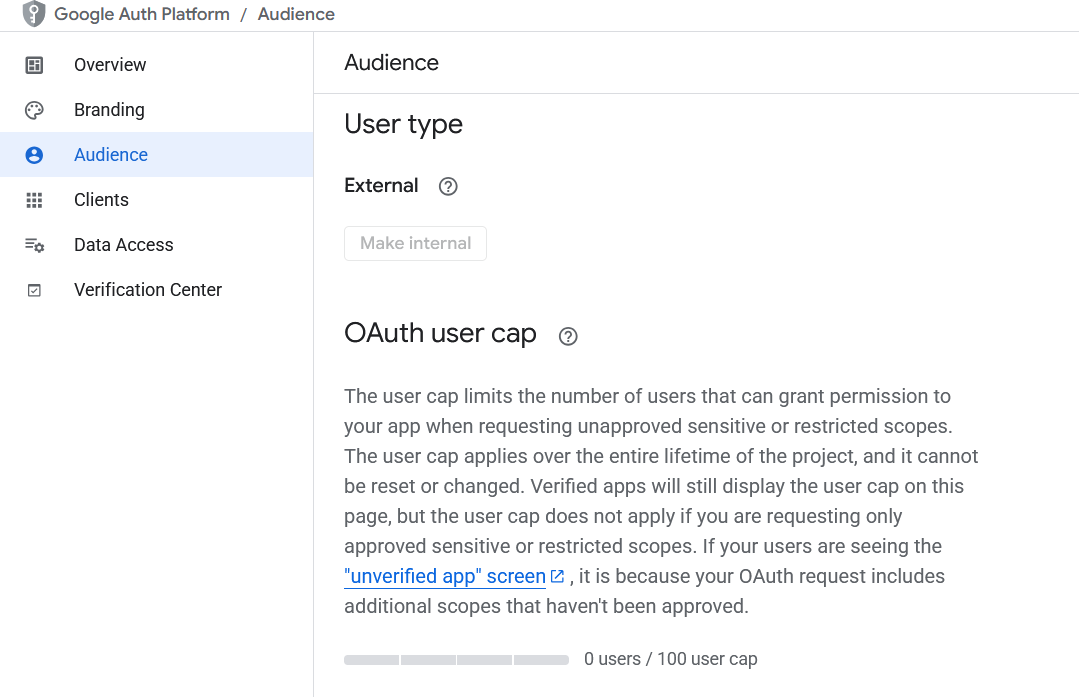Click the Google Auth Platform shield icon
The image size is (1079, 697).
[33, 14]
